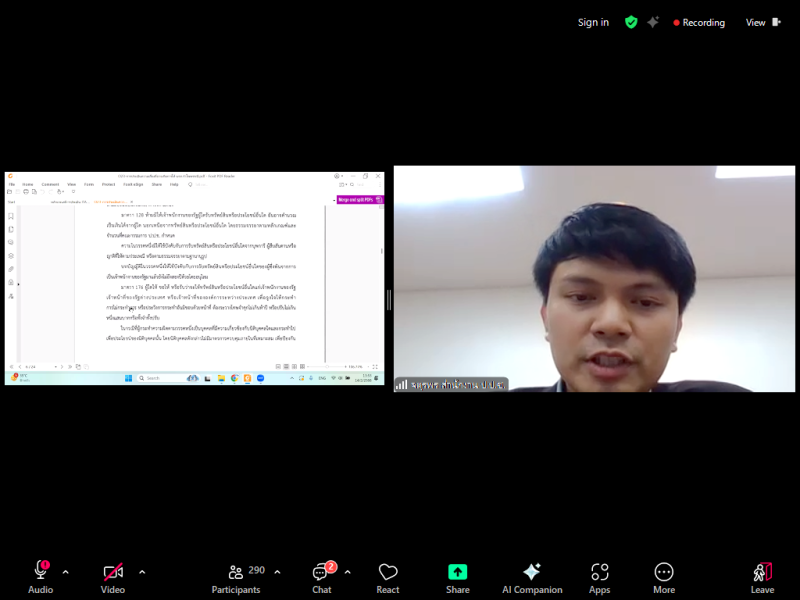Click the green encryption shield icon
Viewport: 800px width, 600px height.
point(631,22)
